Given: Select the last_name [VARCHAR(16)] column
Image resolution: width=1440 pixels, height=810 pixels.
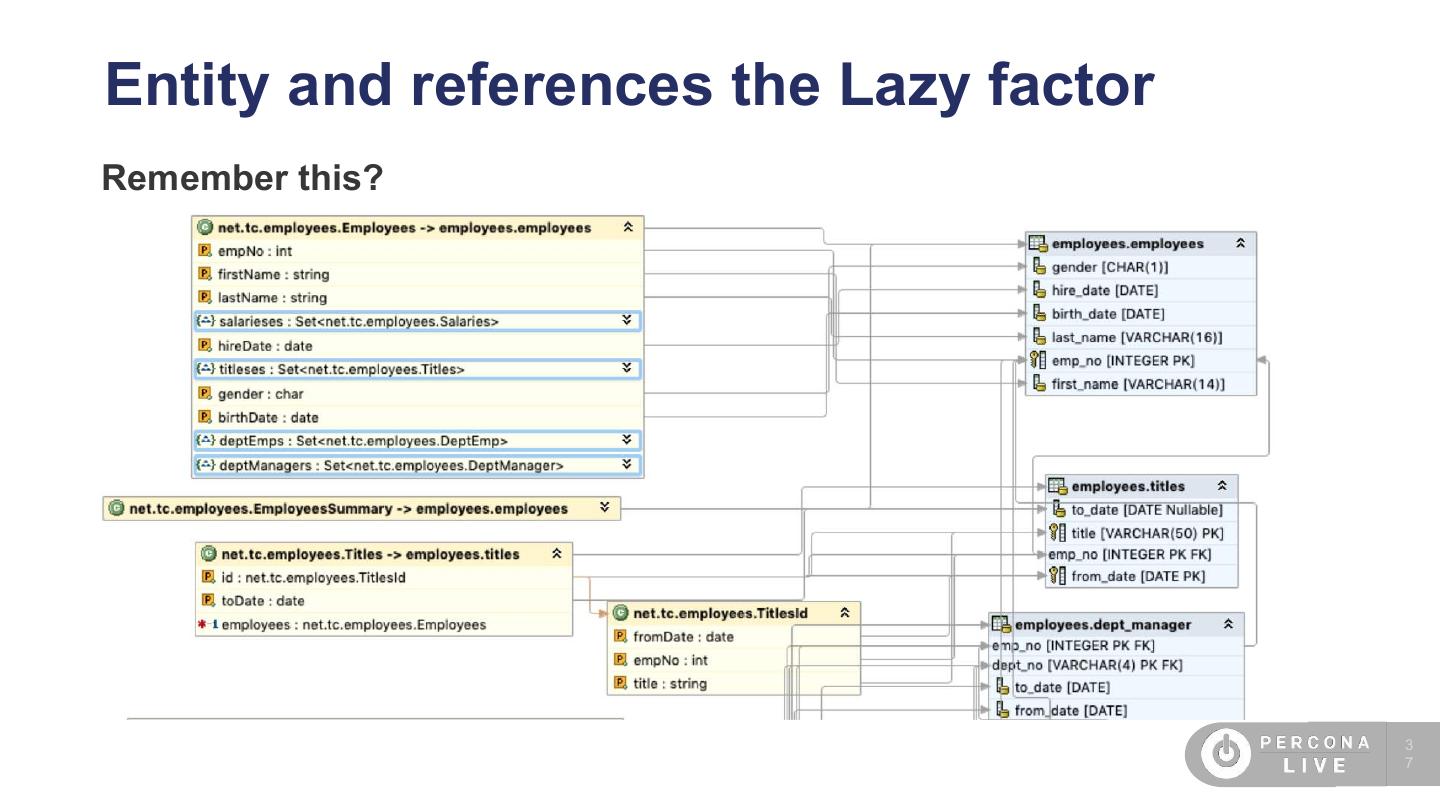Looking at the screenshot, I should coord(1136,337).
